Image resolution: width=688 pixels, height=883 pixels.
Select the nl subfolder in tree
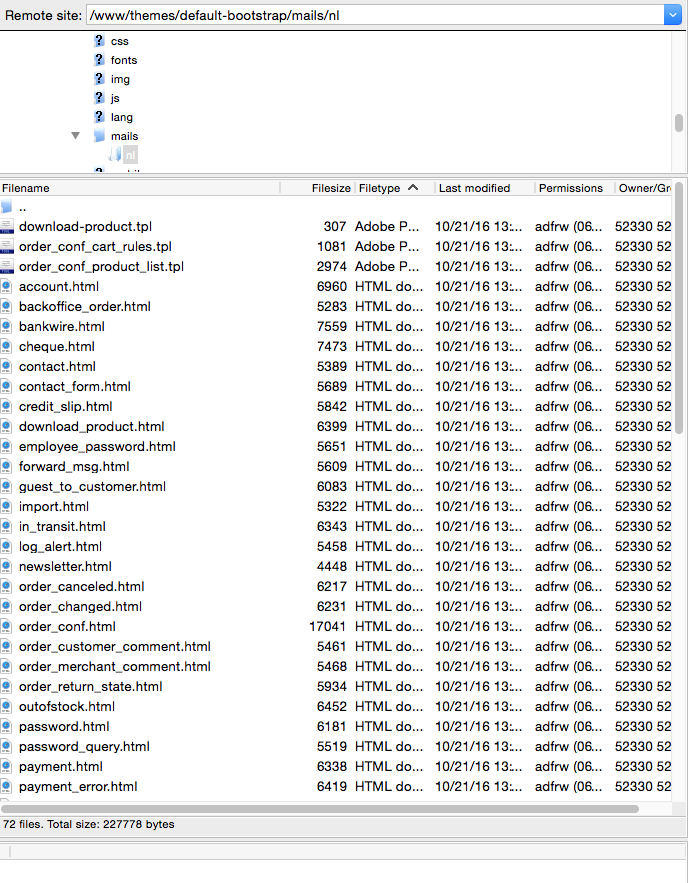click(130, 155)
